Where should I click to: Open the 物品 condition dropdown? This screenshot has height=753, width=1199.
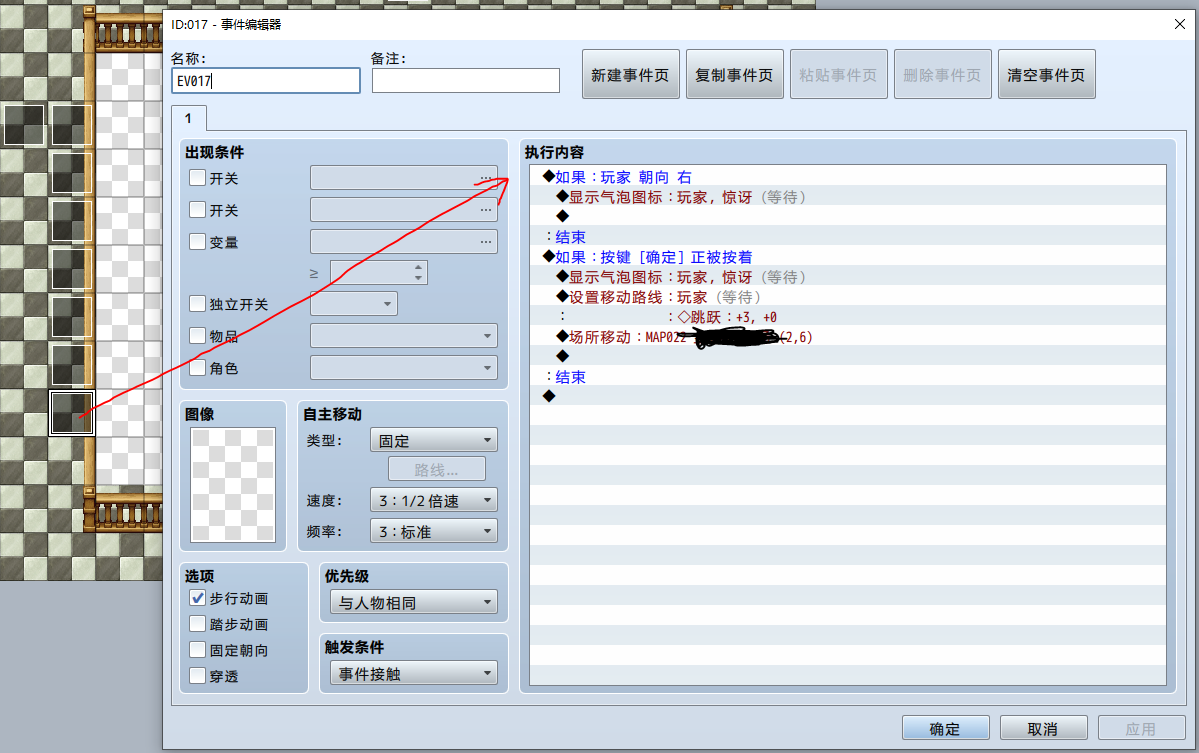pos(404,336)
